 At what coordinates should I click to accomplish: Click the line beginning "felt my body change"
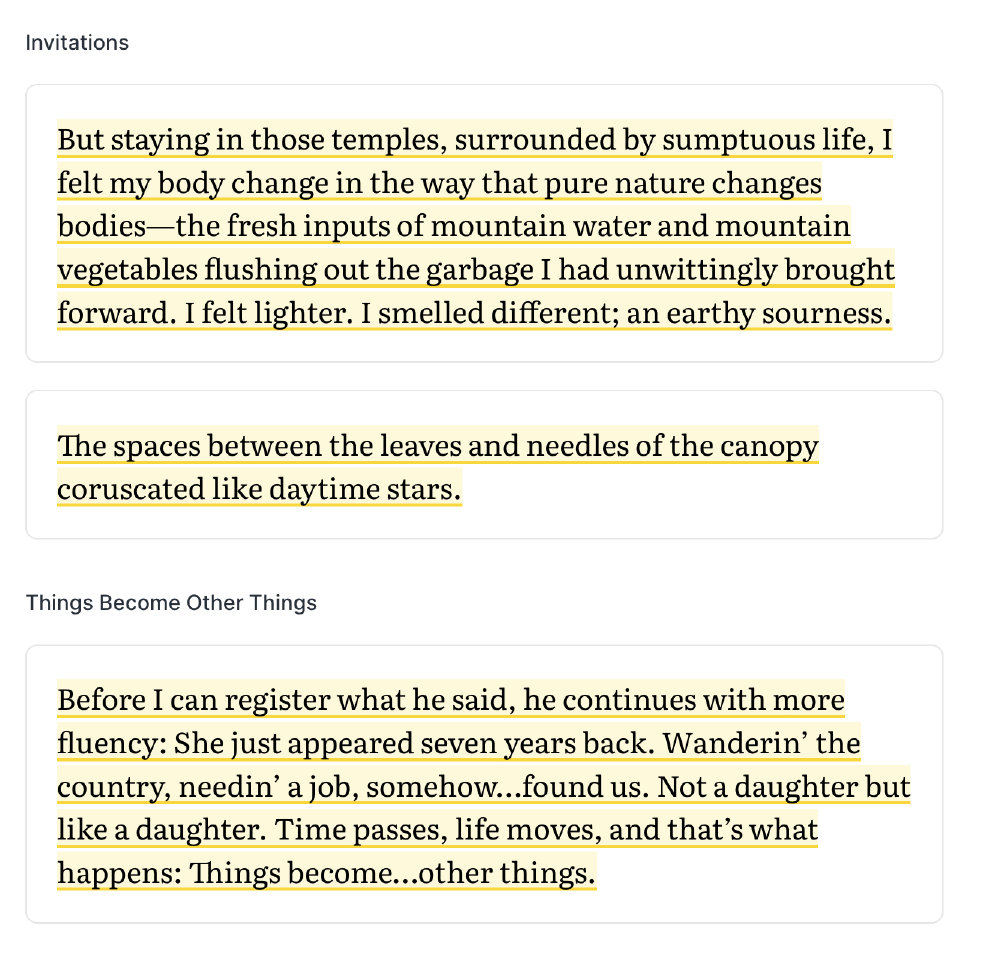[439, 184]
